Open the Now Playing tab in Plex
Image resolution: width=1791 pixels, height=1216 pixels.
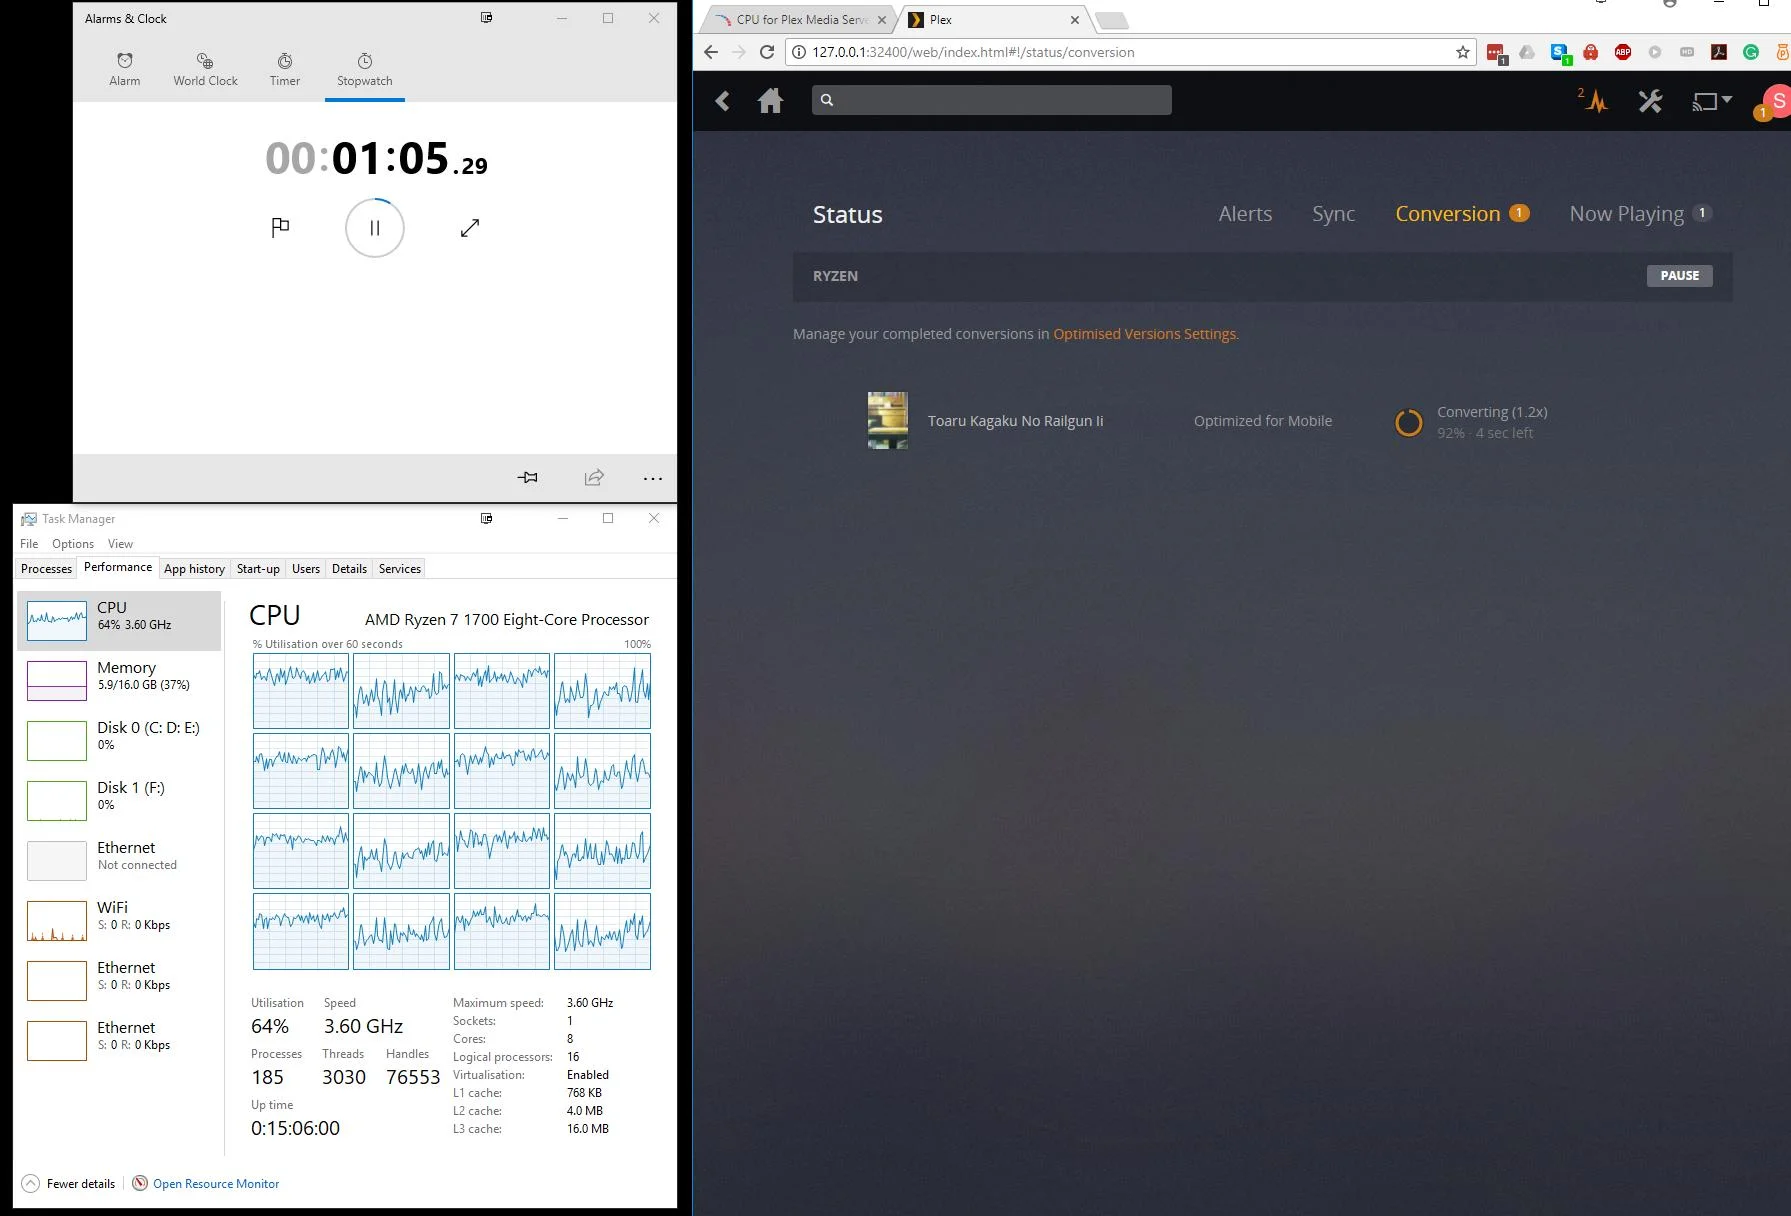[x=1640, y=214]
